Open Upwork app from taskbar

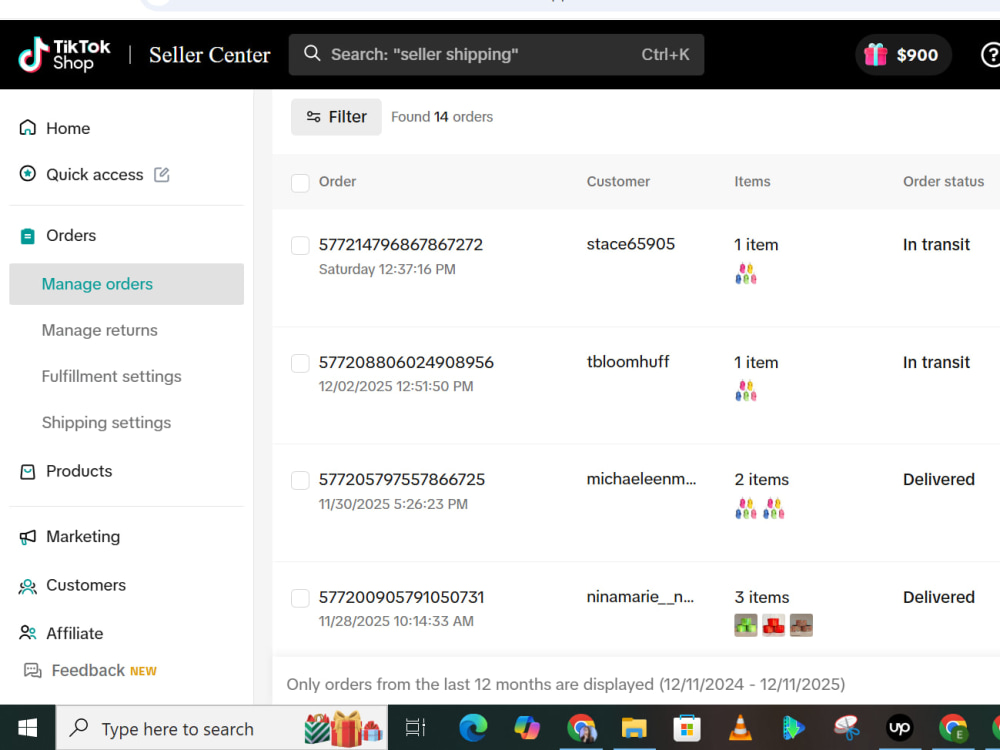click(x=900, y=728)
